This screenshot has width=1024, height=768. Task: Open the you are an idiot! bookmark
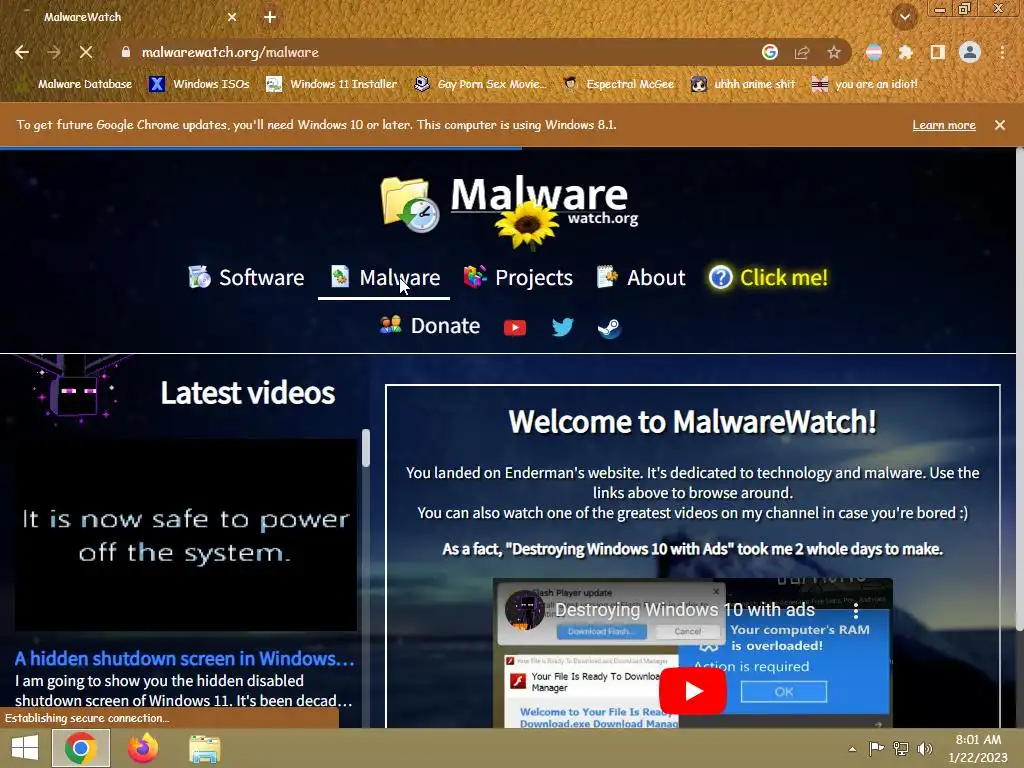(864, 84)
